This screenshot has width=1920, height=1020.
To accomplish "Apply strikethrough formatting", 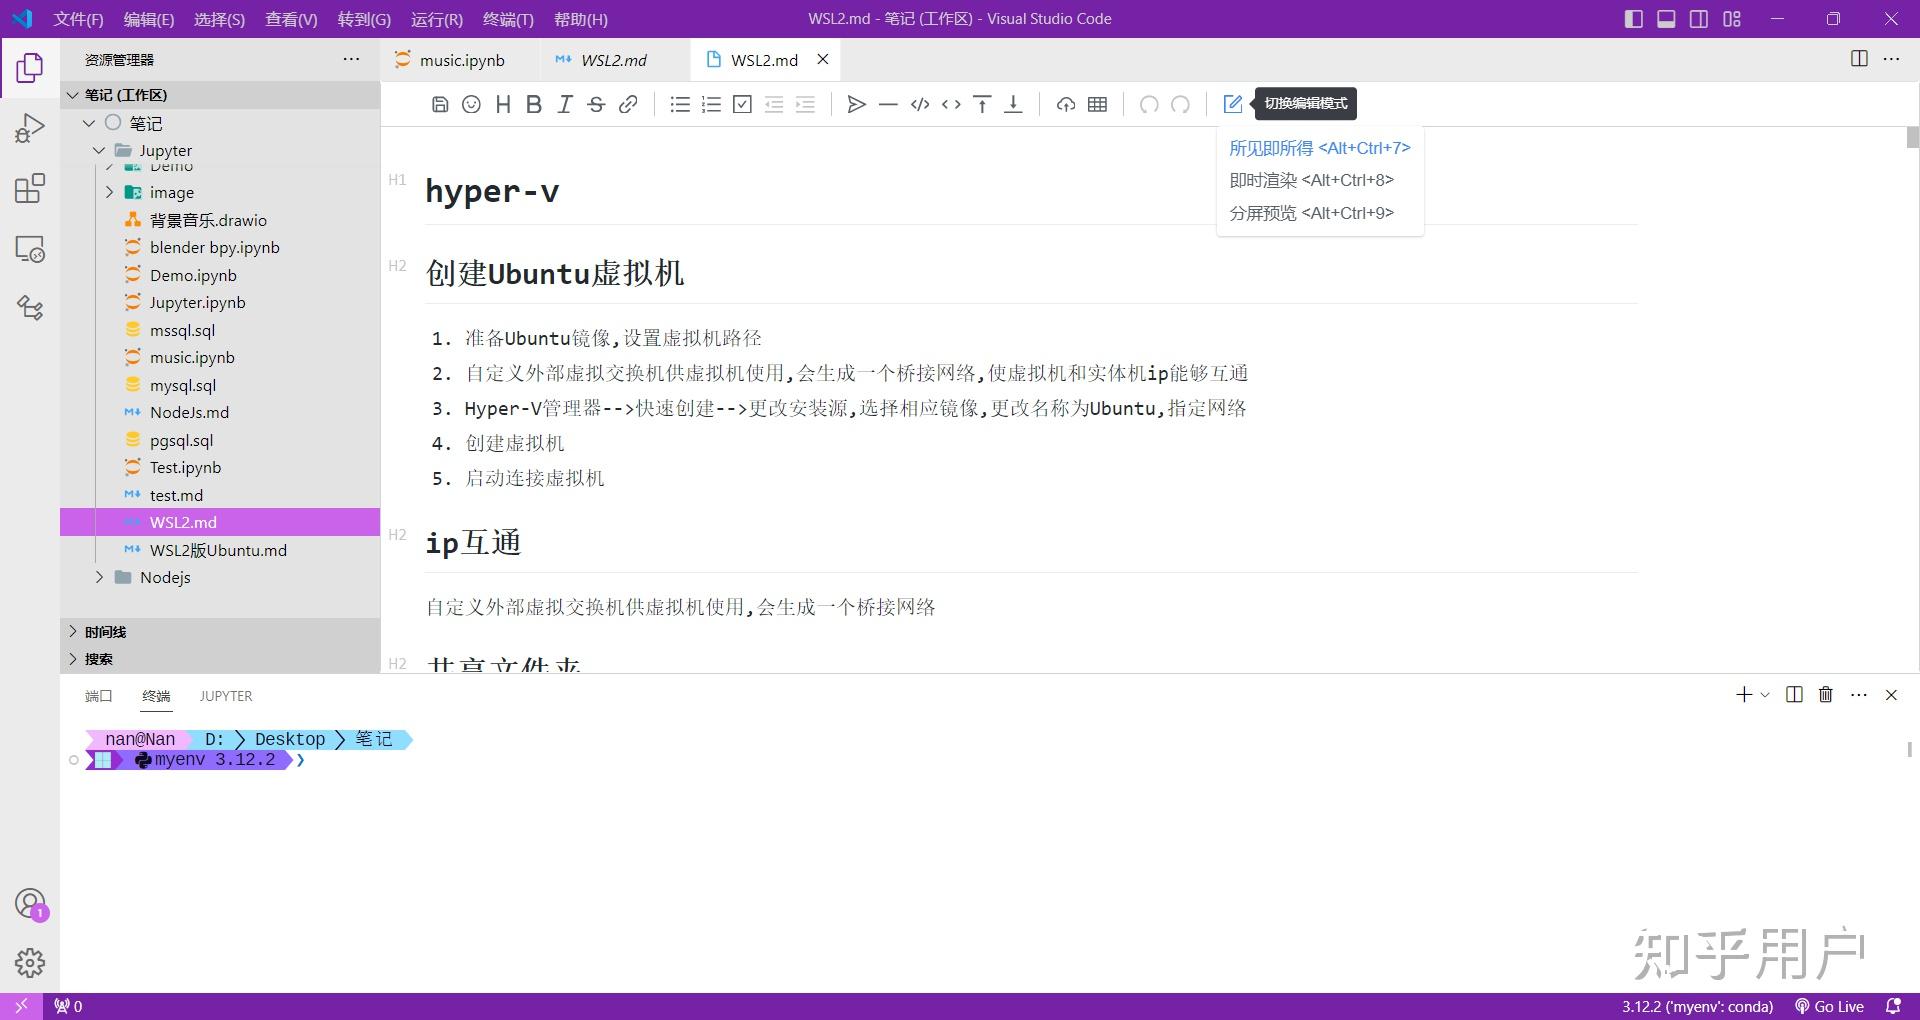I will click(596, 104).
